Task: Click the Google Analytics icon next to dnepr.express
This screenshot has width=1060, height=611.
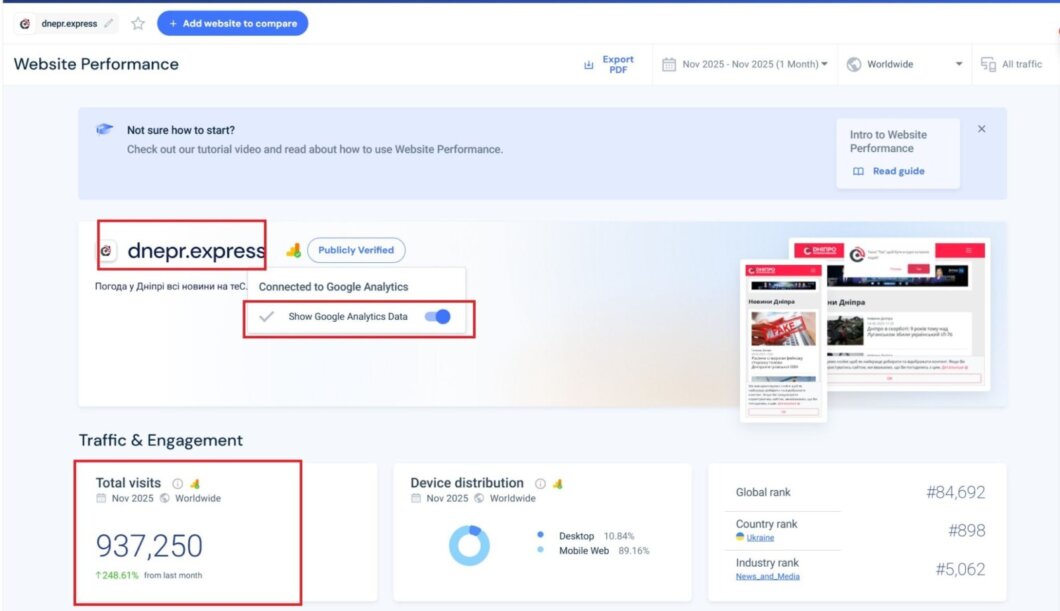Action: (293, 251)
